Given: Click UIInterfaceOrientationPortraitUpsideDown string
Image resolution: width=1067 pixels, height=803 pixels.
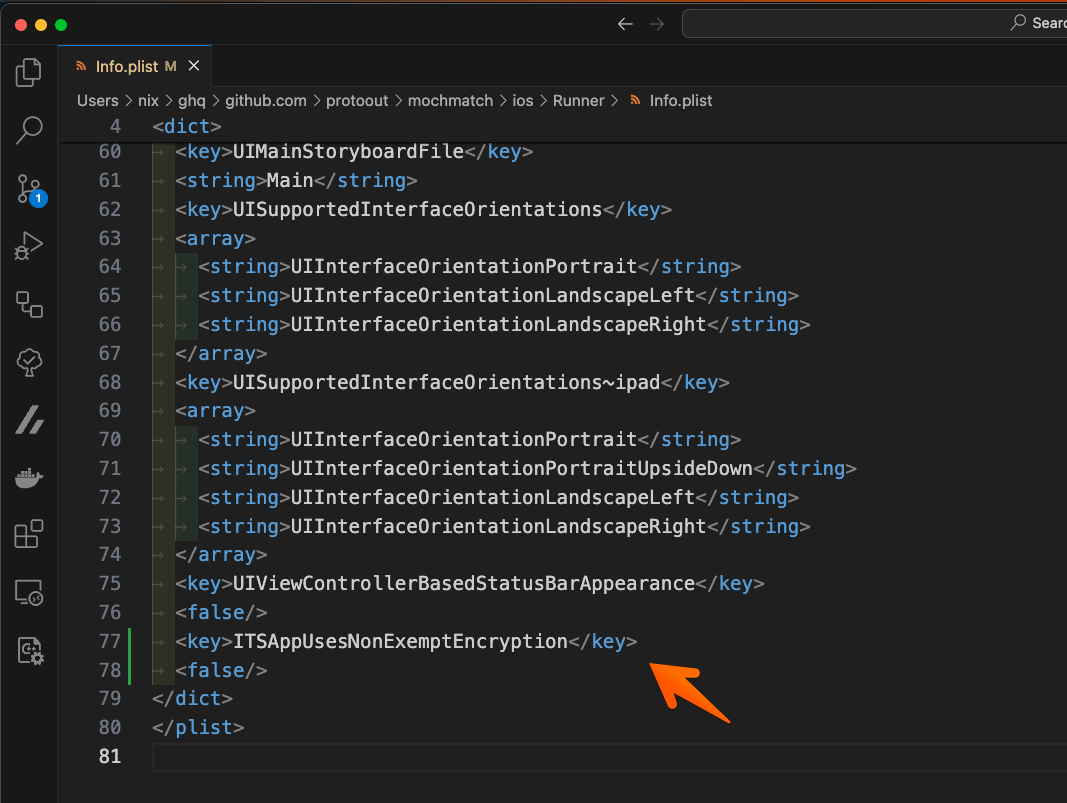Looking at the screenshot, I should pyautogui.click(x=521, y=468).
